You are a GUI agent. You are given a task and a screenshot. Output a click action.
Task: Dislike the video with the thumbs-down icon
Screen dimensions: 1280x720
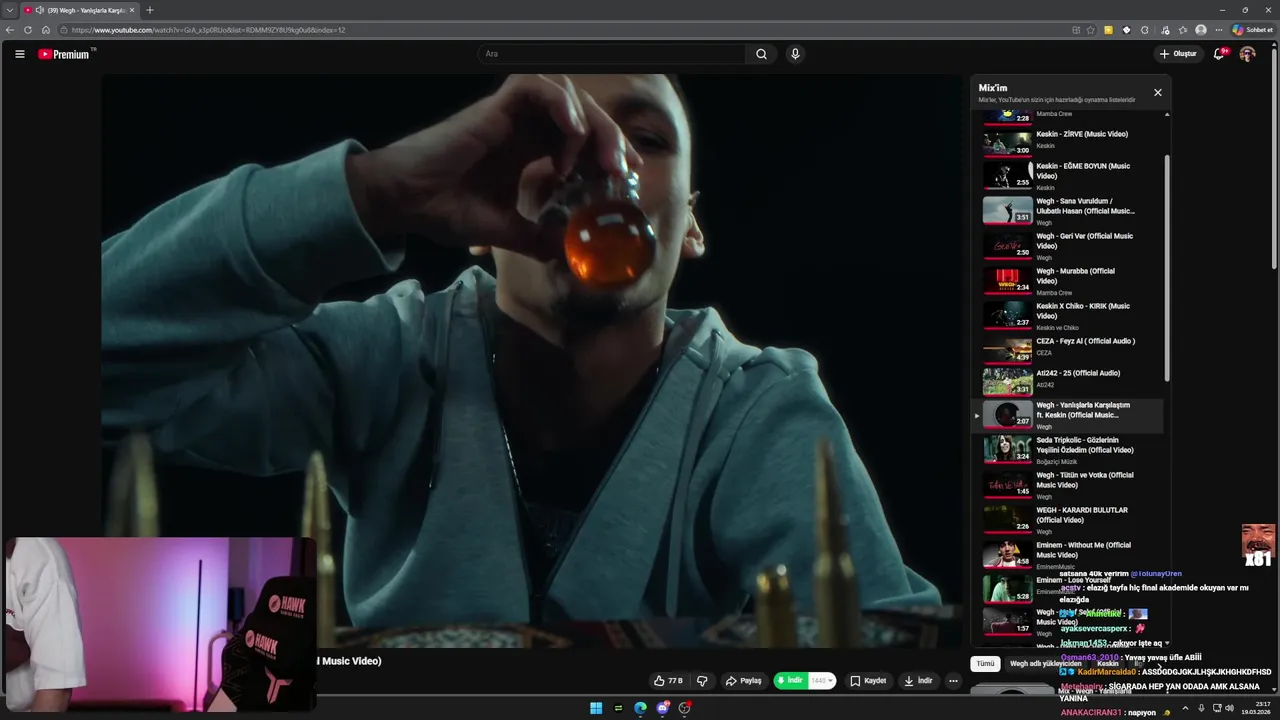[702, 681]
